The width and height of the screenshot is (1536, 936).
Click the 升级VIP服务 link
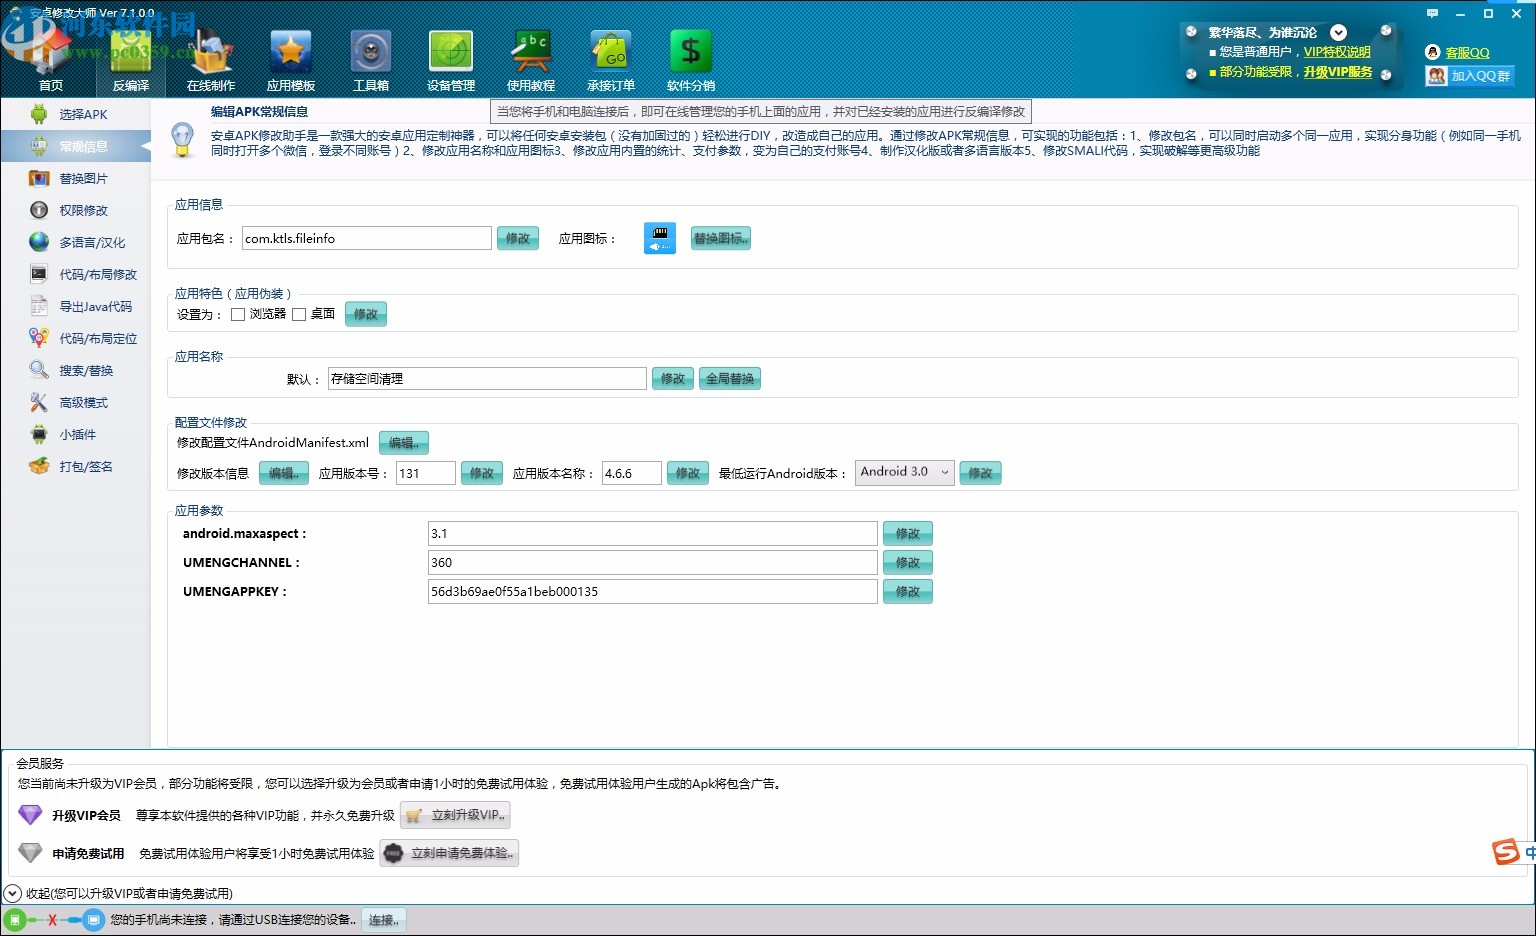click(x=1338, y=72)
